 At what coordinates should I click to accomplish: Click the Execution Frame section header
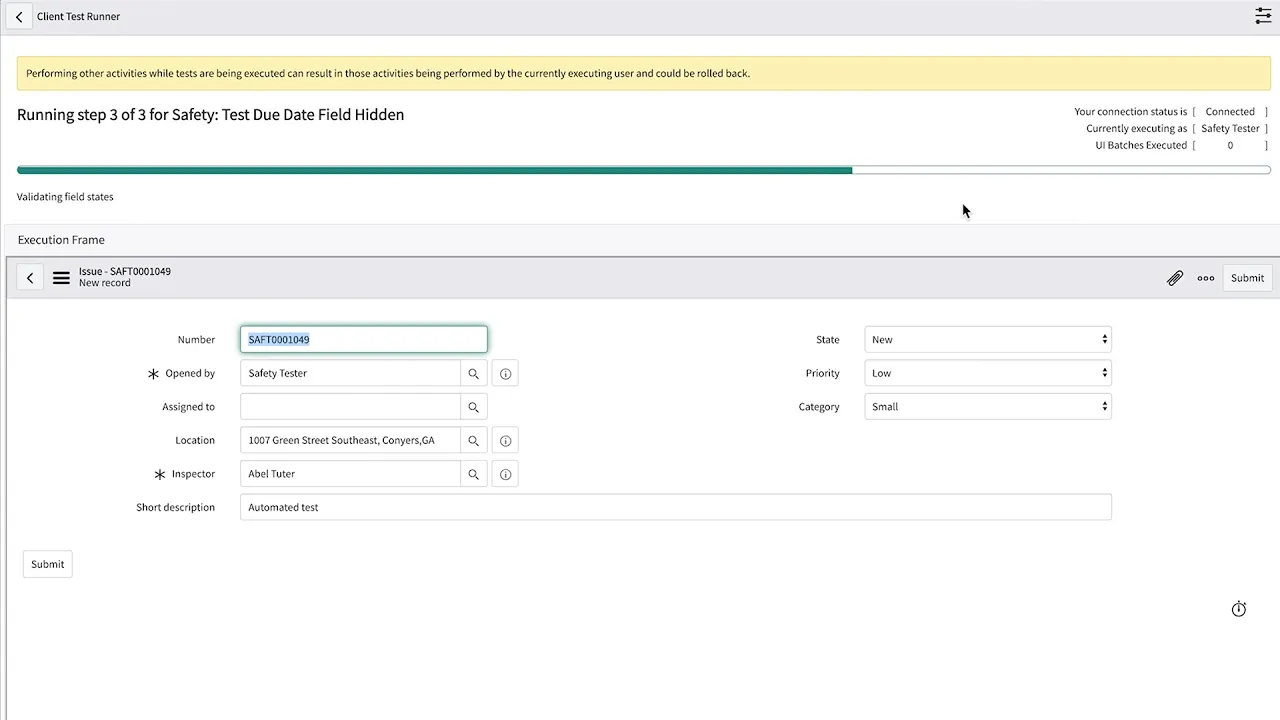[60, 240]
